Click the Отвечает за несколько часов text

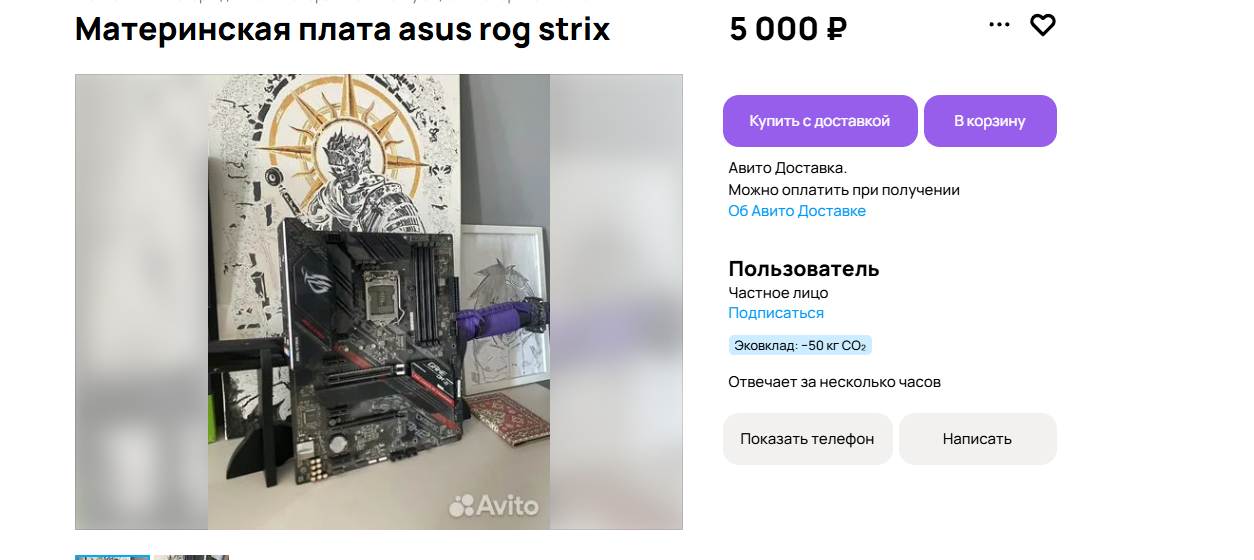[834, 382]
